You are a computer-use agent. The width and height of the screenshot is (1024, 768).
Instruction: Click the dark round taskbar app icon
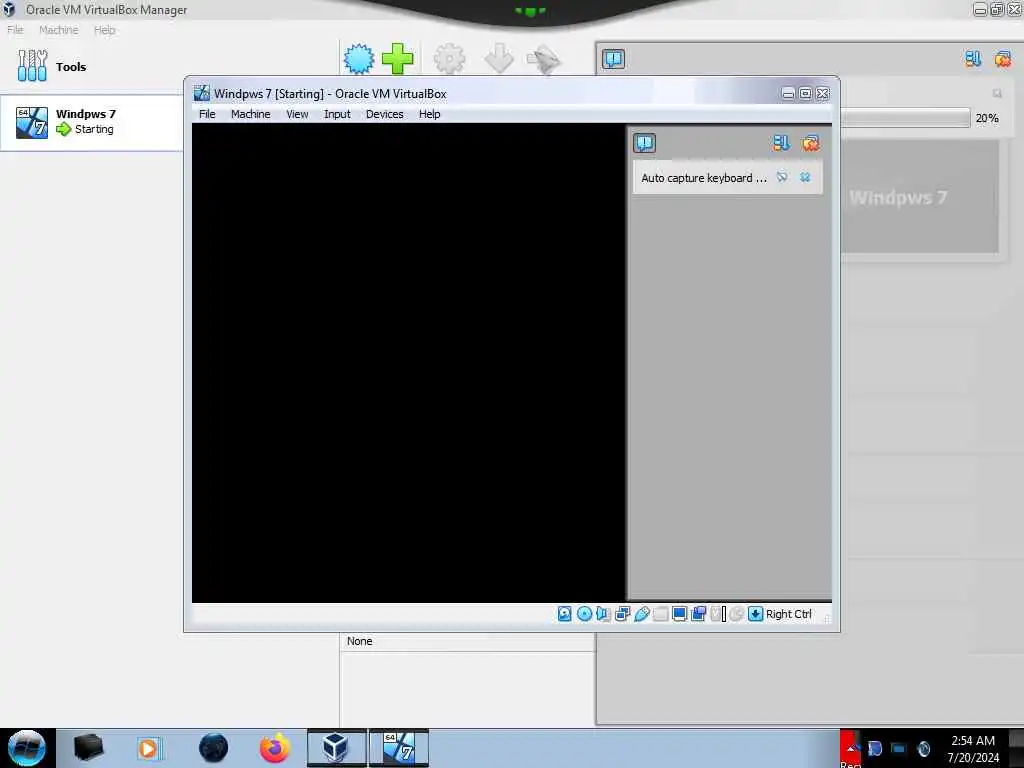(x=214, y=748)
